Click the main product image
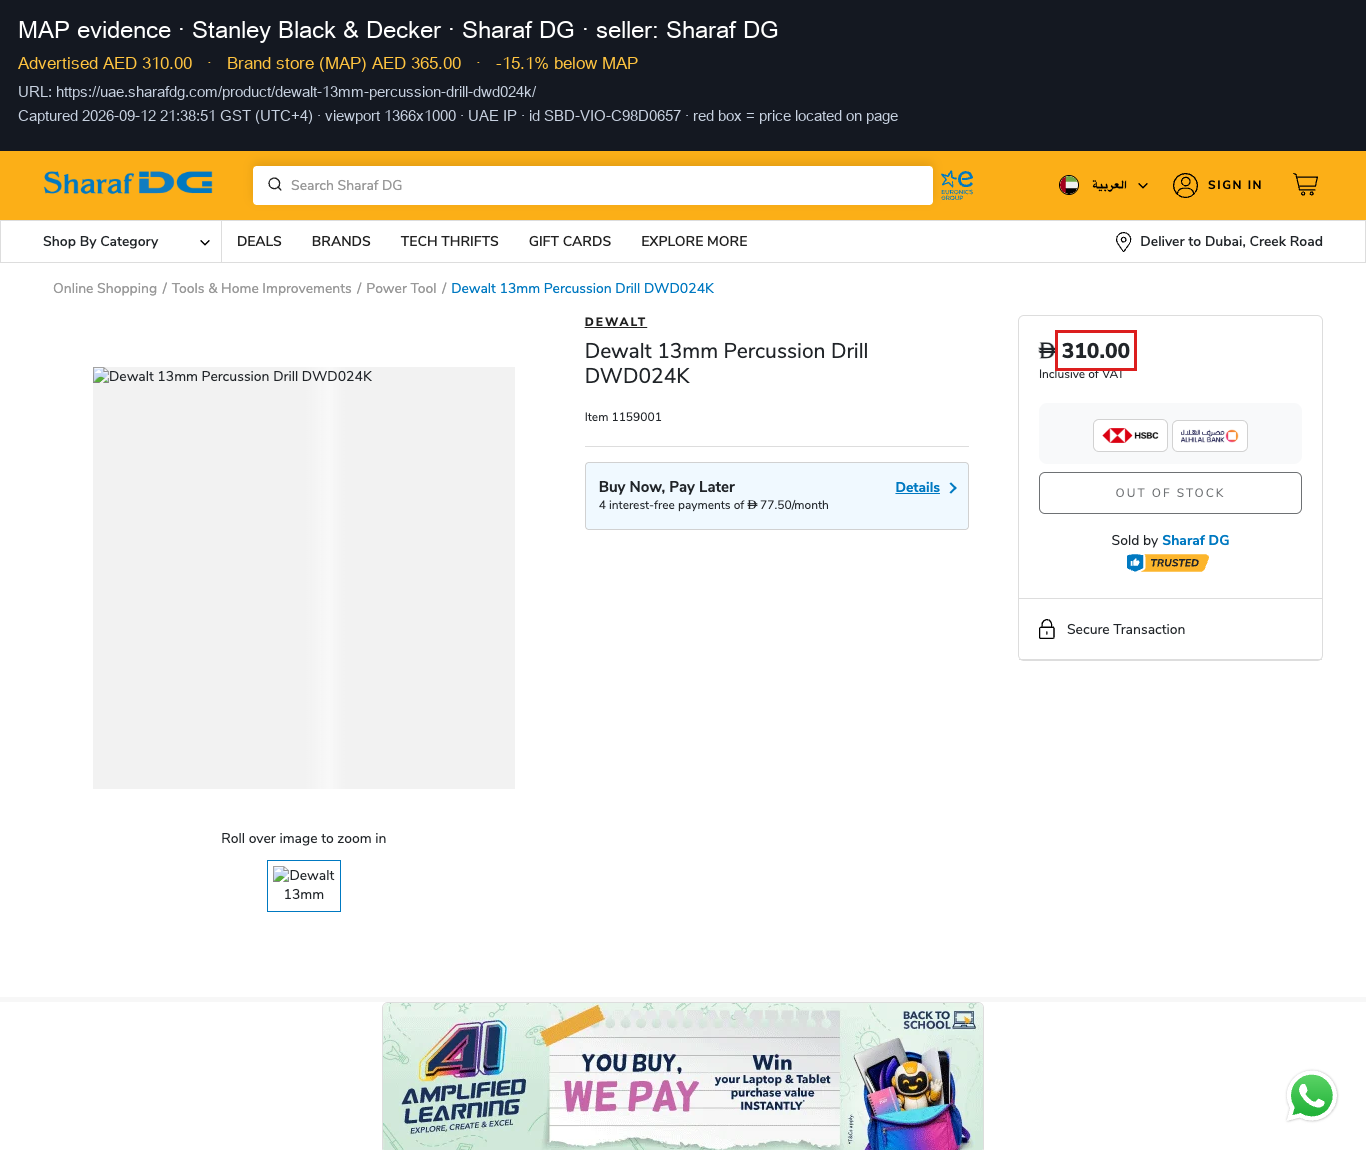 coord(304,578)
